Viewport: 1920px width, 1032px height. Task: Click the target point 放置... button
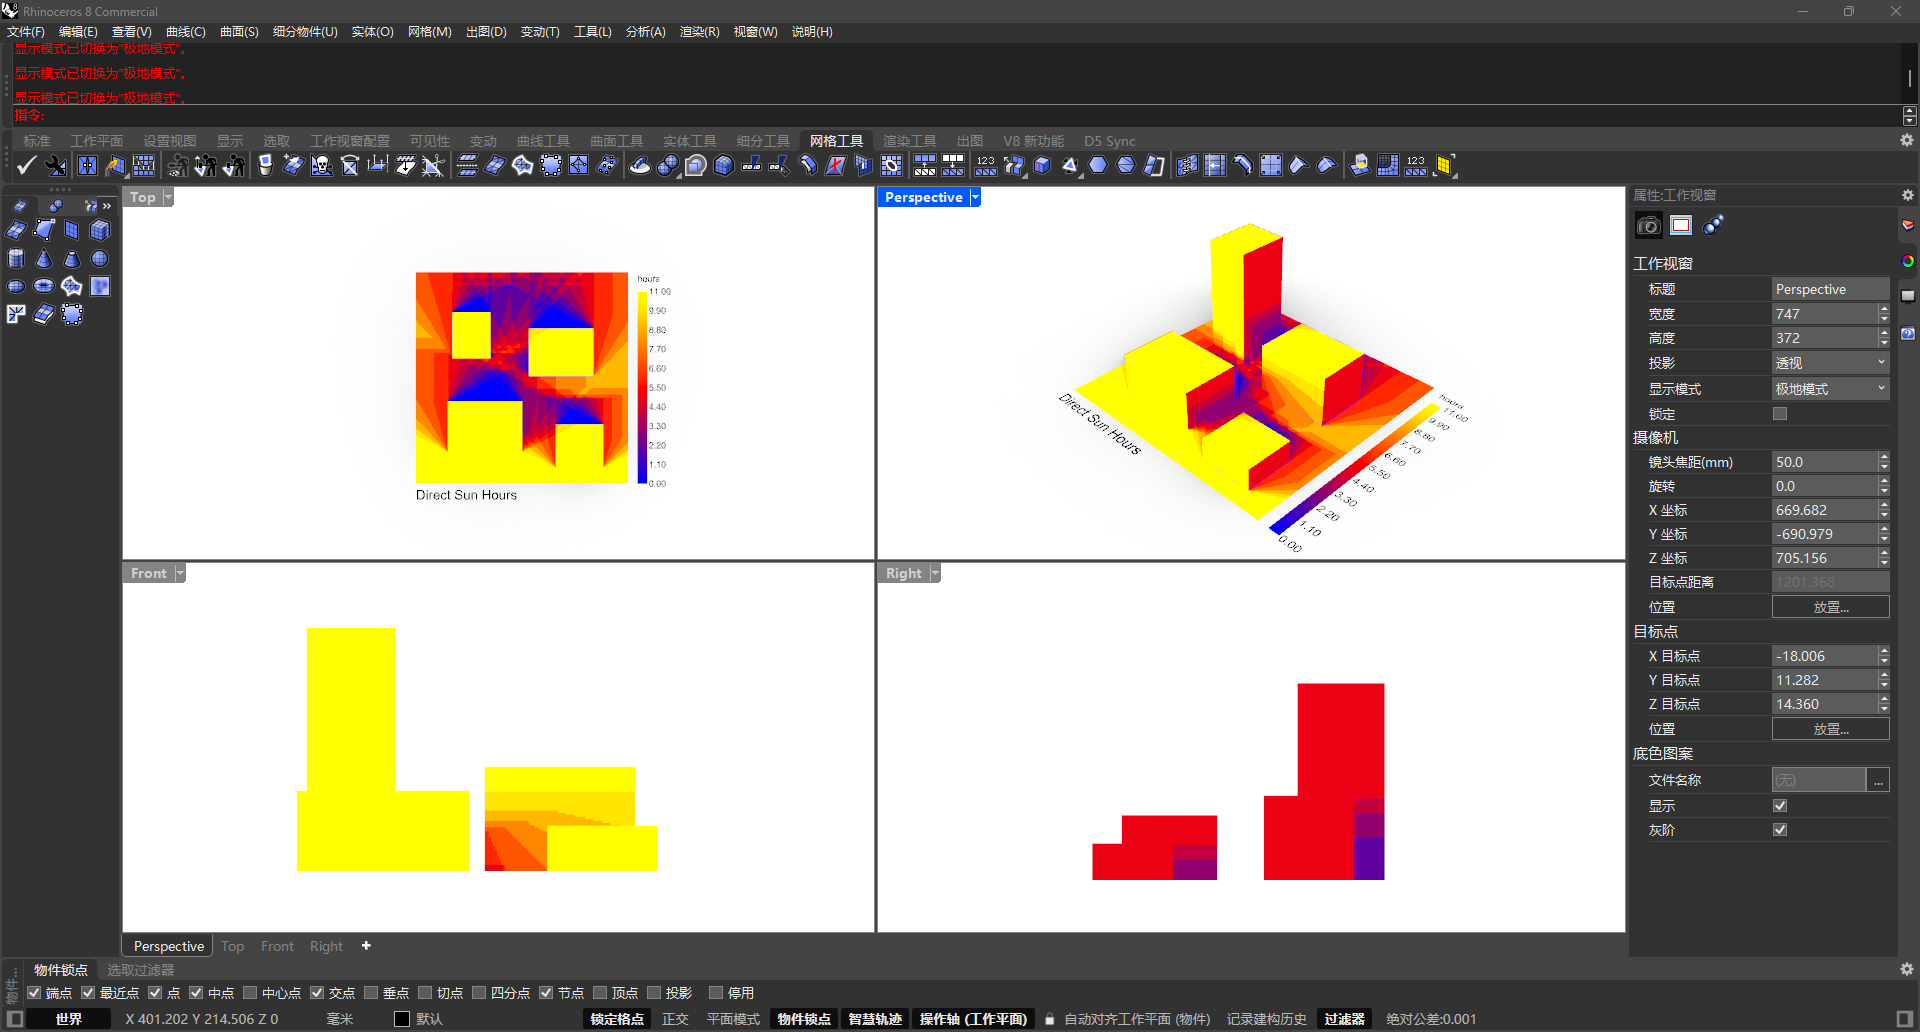pyautogui.click(x=1830, y=729)
